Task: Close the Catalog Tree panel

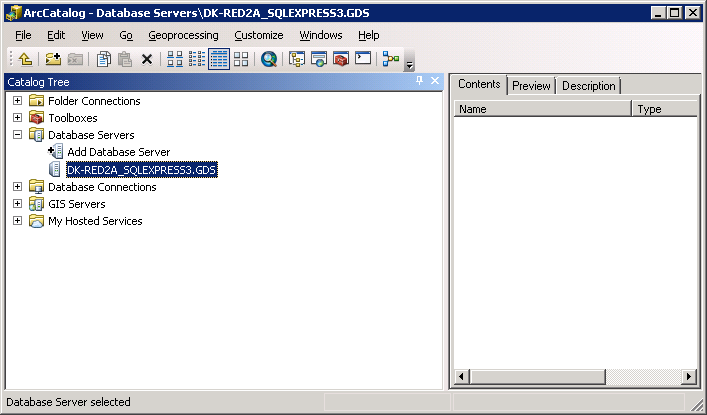Action: tap(435, 80)
